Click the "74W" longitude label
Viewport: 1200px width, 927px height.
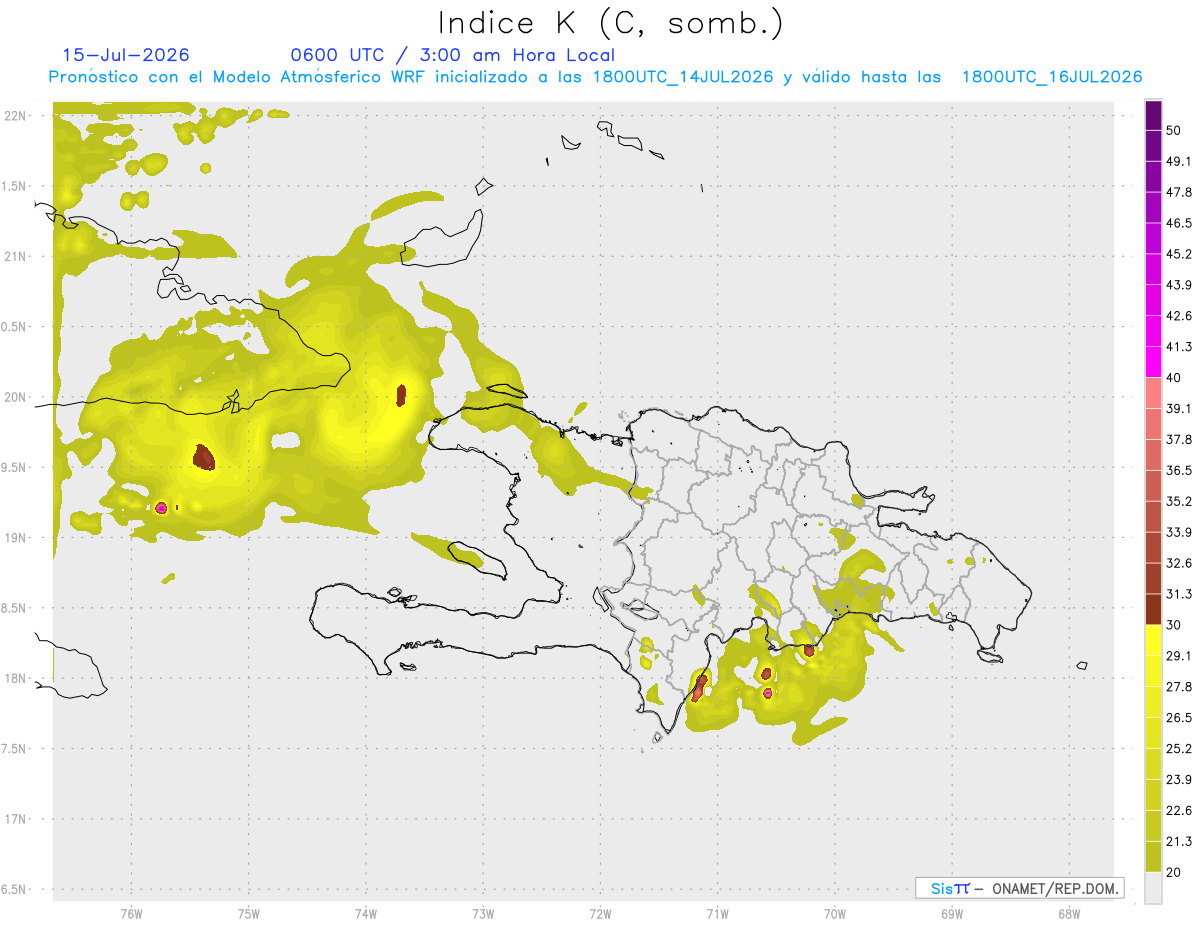[365, 913]
